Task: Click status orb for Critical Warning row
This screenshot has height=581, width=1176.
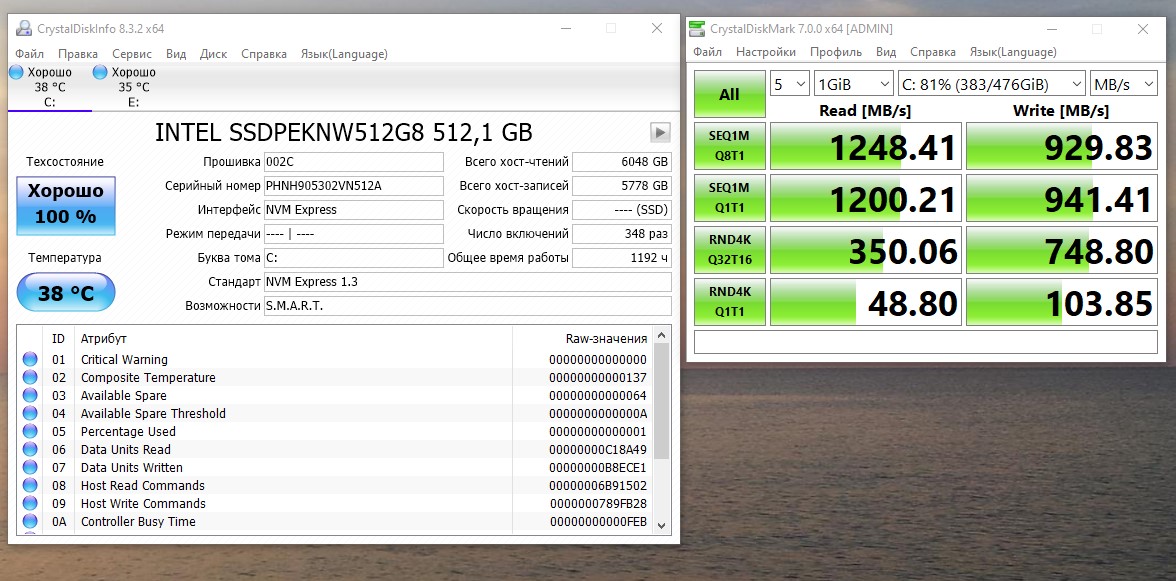Action: [x=30, y=360]
